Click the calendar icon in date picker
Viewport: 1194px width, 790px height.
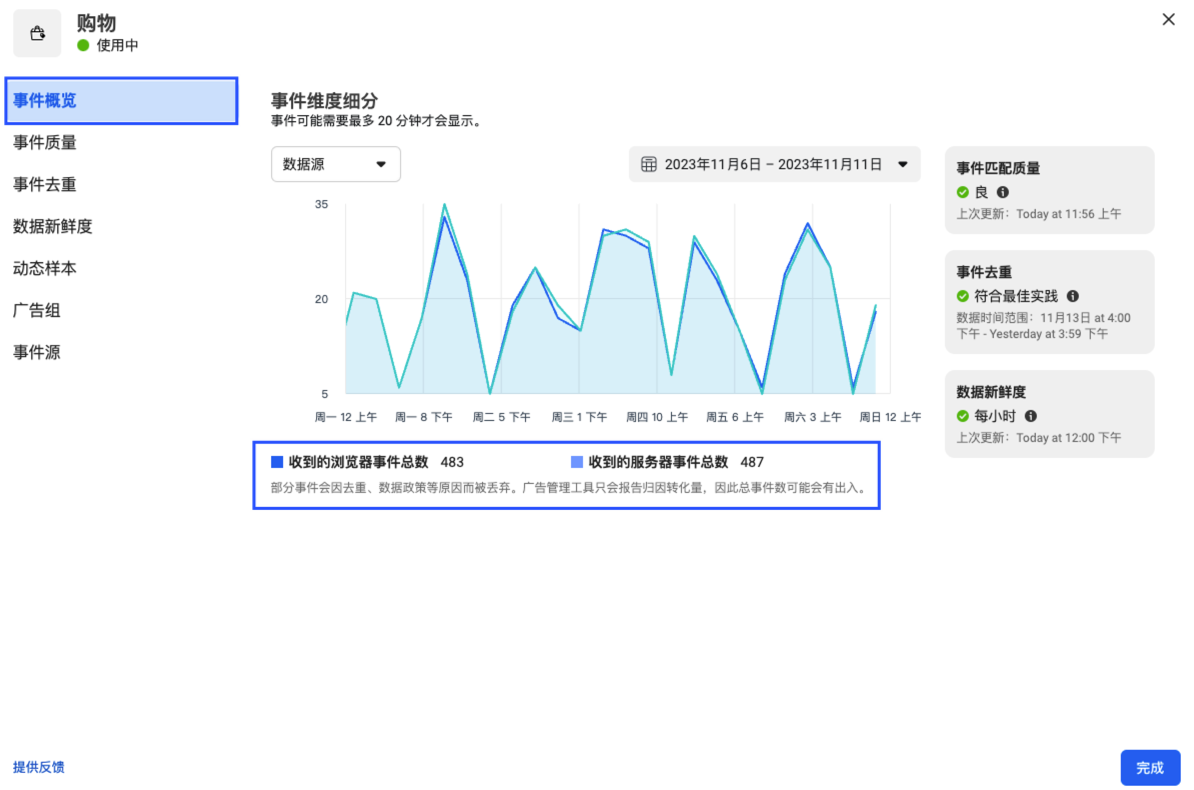coord(648,164)
